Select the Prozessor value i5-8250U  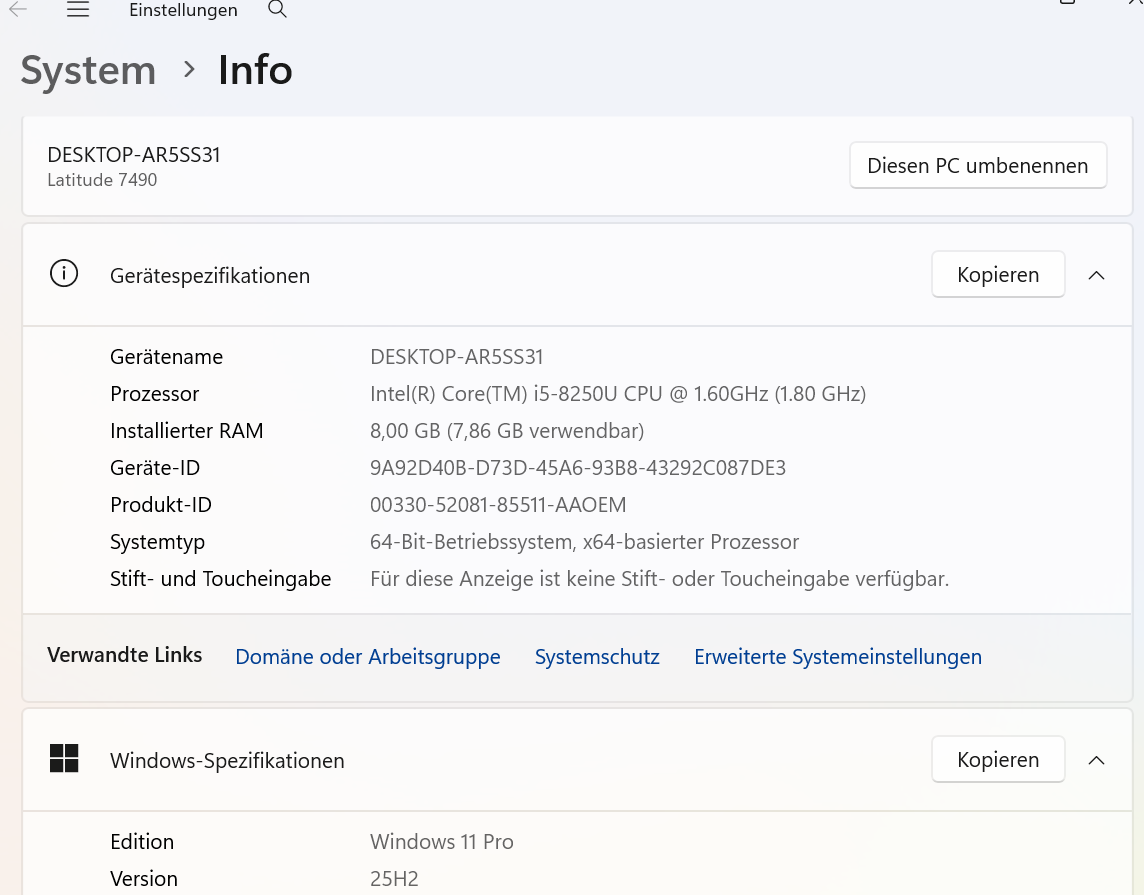tap(618, 394)
